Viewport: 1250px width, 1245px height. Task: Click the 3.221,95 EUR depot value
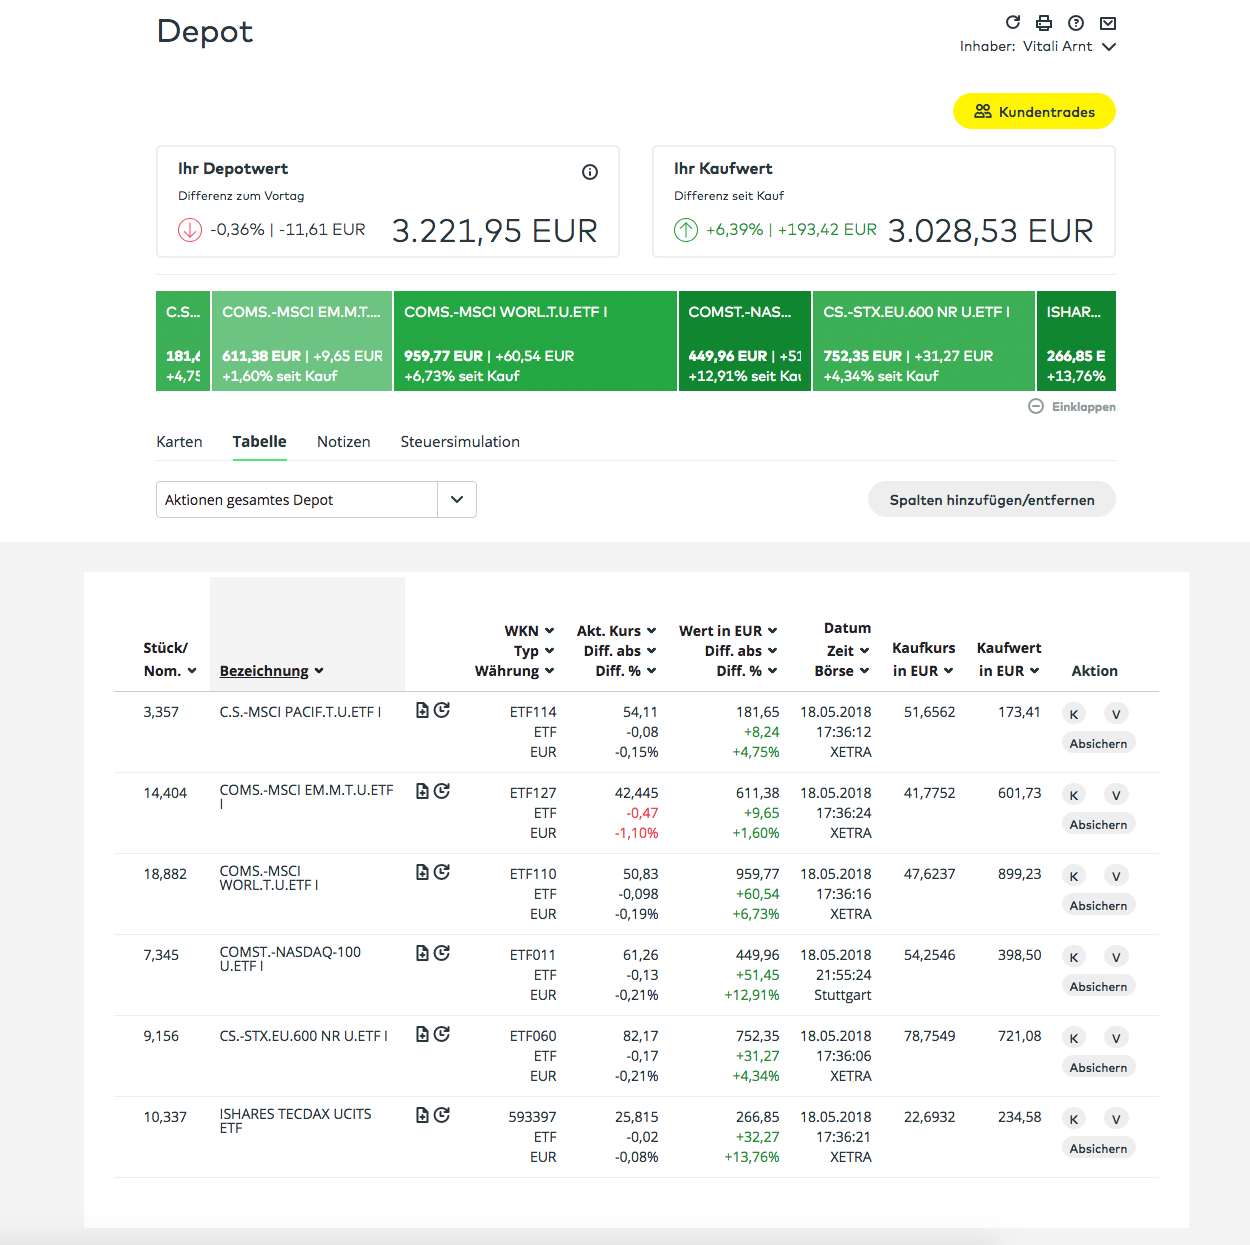494,231
